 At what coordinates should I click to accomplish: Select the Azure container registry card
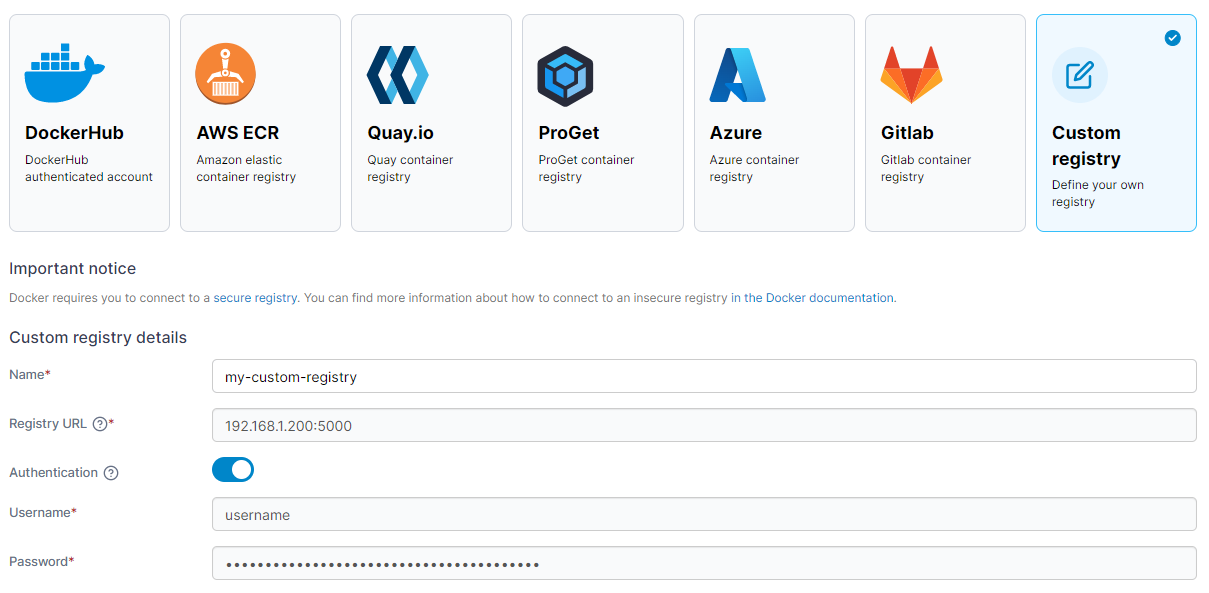point(774,122)
